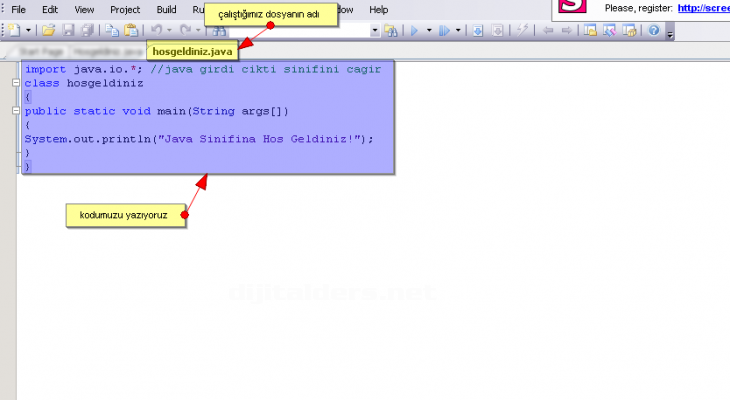Click the Run Project play icon
The image size is (730, 400).
pyautogui.click(x=414, y=31)
